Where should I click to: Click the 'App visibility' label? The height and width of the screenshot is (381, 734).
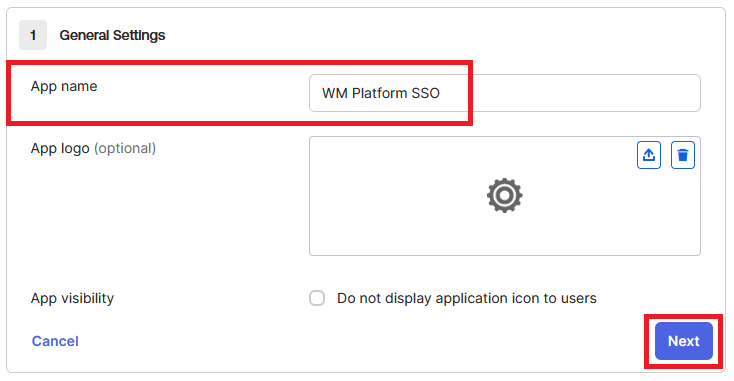[x=73, y=298]
